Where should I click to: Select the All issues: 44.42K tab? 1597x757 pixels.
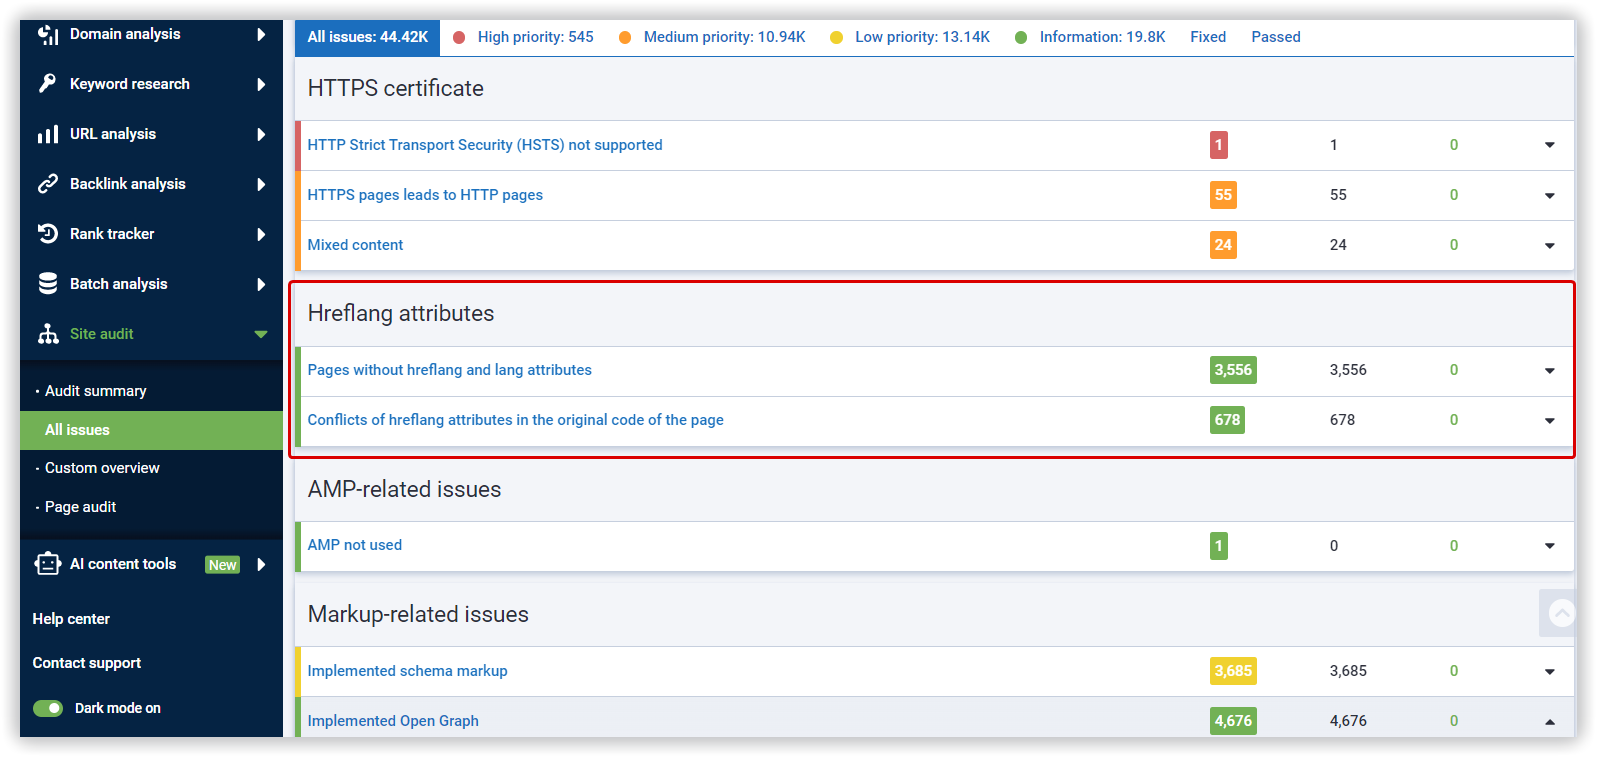click(367, 37)
